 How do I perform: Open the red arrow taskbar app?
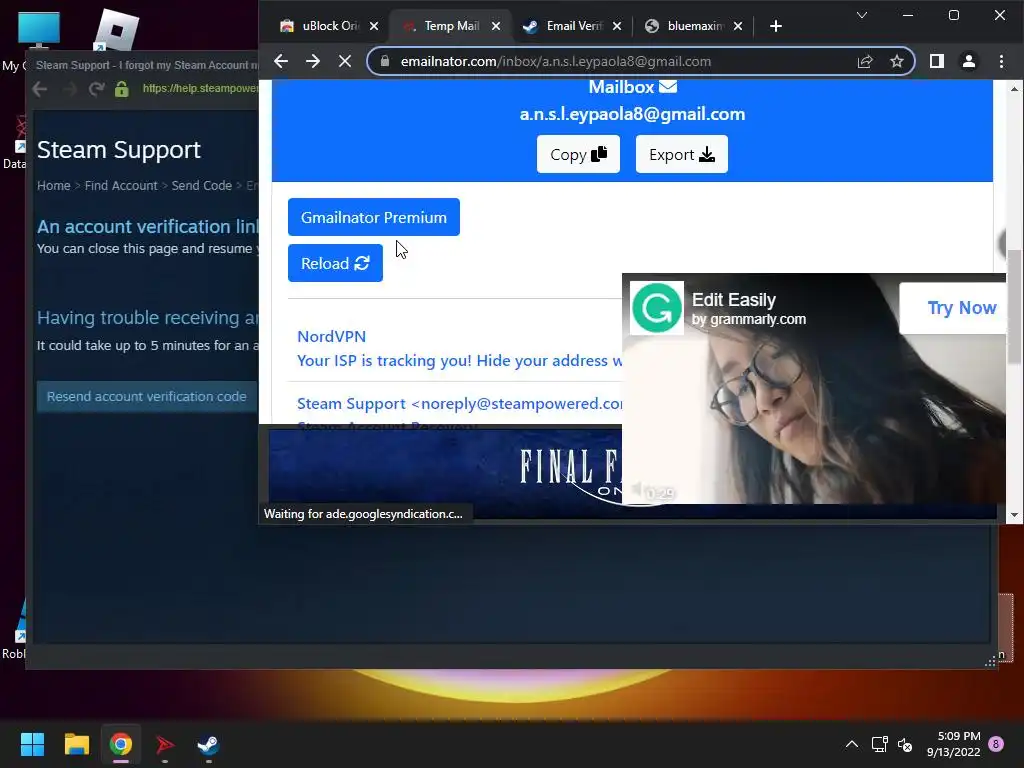tap(165, 744)
